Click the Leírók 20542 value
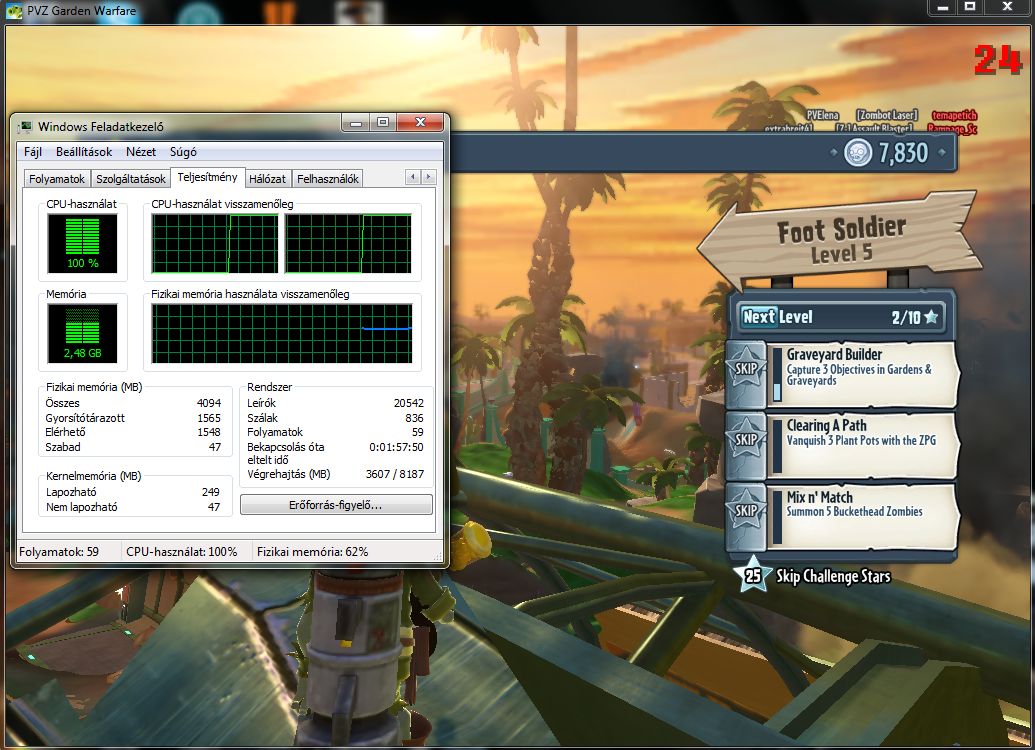This screenshot has width=1035, height=750. click(409, 403)
